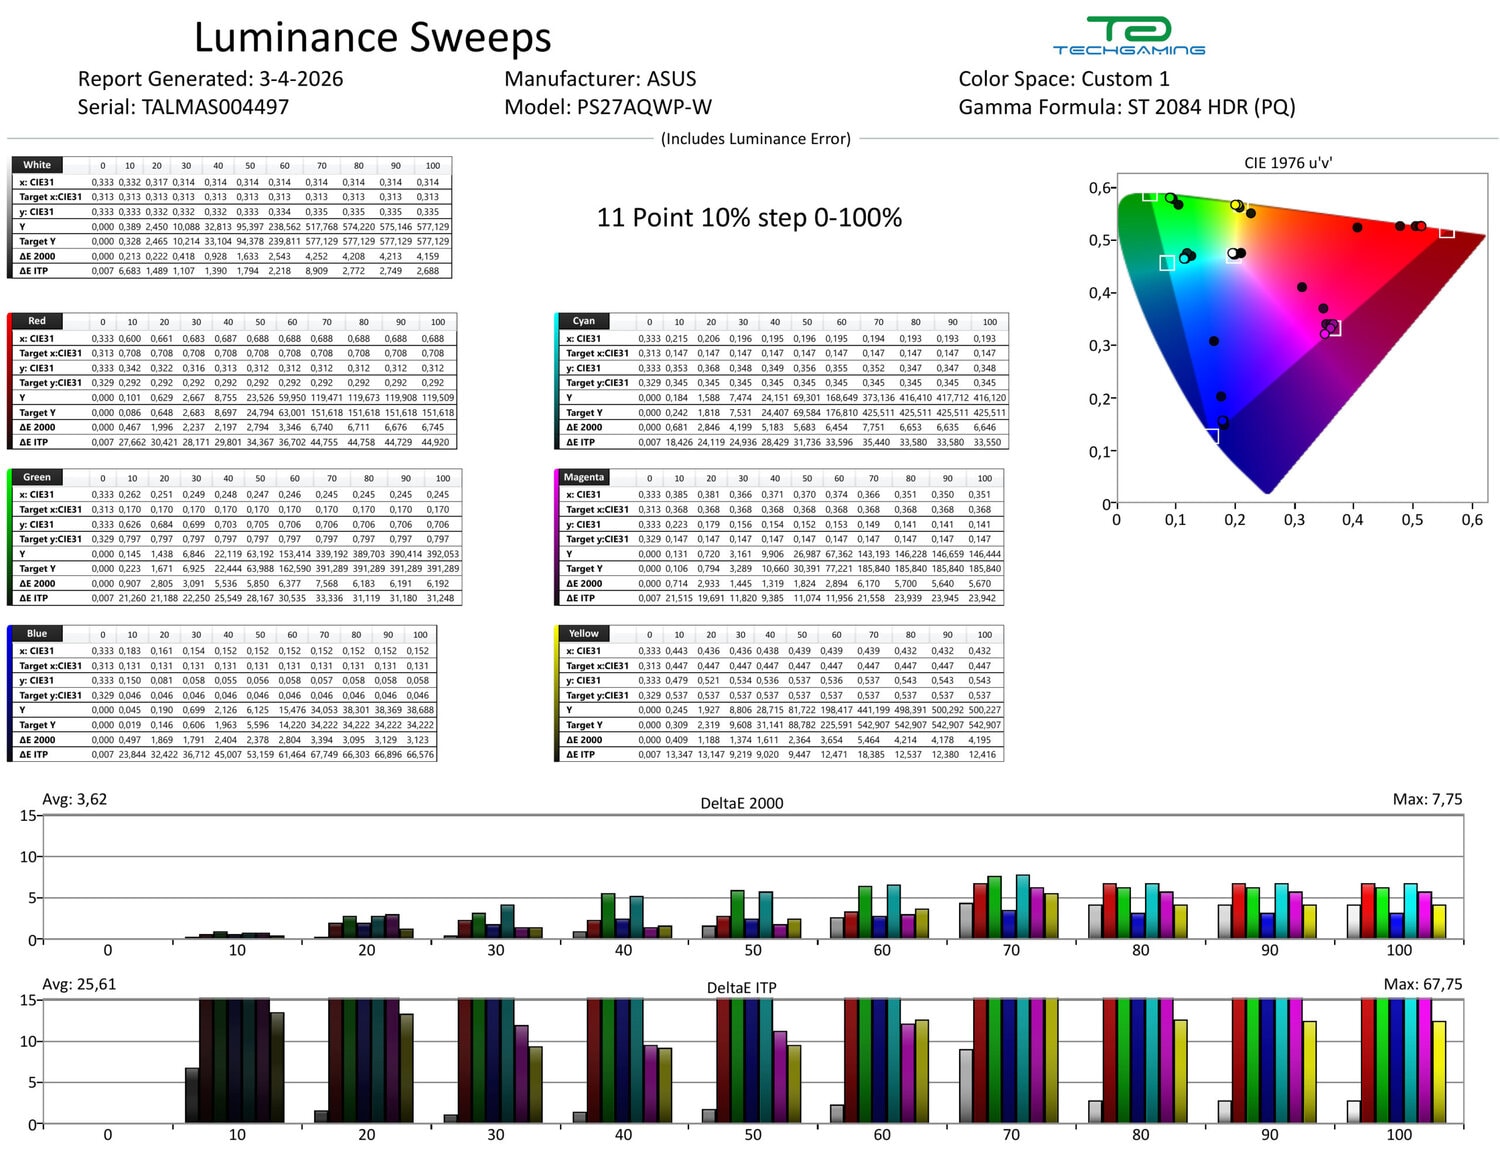The image size is (1500, 1159).
Task: Click the DeltaE ITP chart title
Action: click(742, 987)
